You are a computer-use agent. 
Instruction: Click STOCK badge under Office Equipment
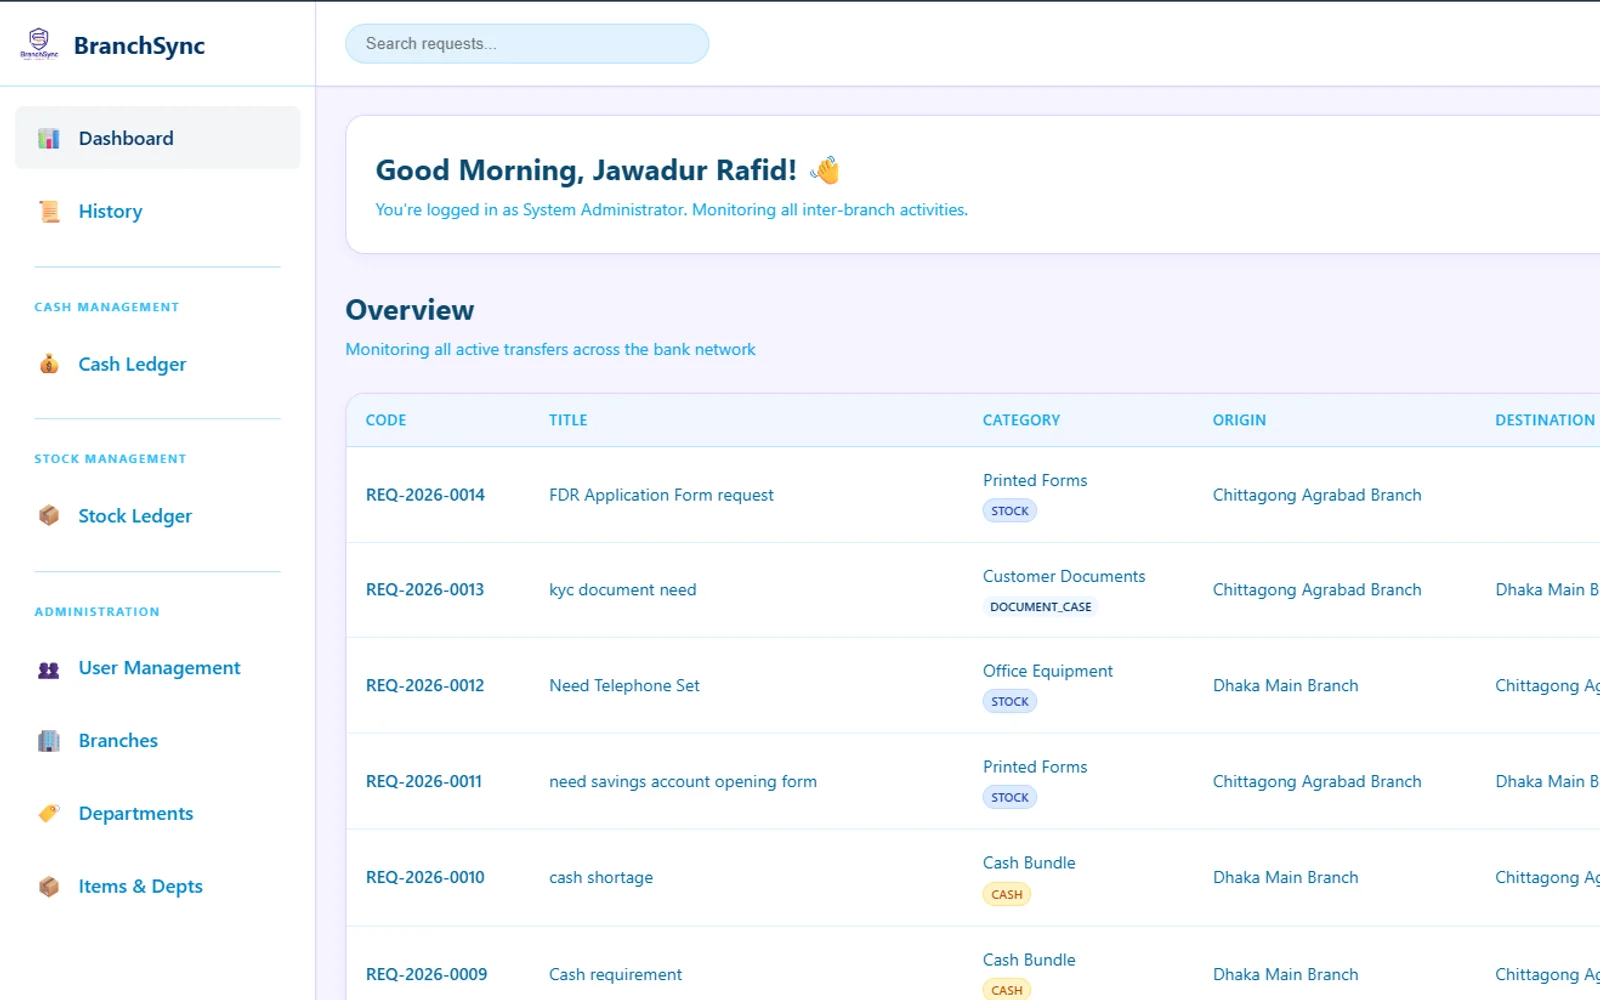click(x=1010, y=702)
